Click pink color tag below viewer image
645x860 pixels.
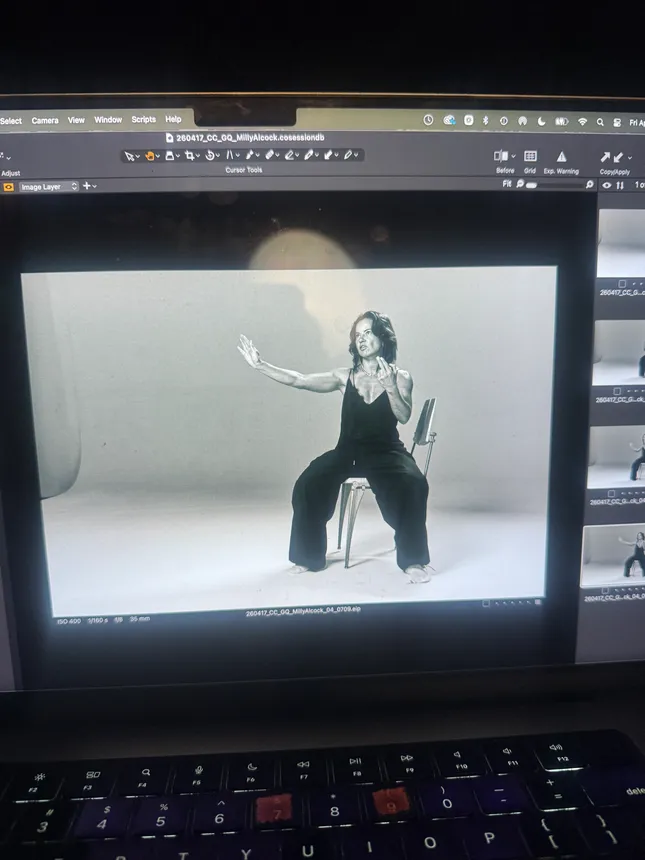coord(538,602)
